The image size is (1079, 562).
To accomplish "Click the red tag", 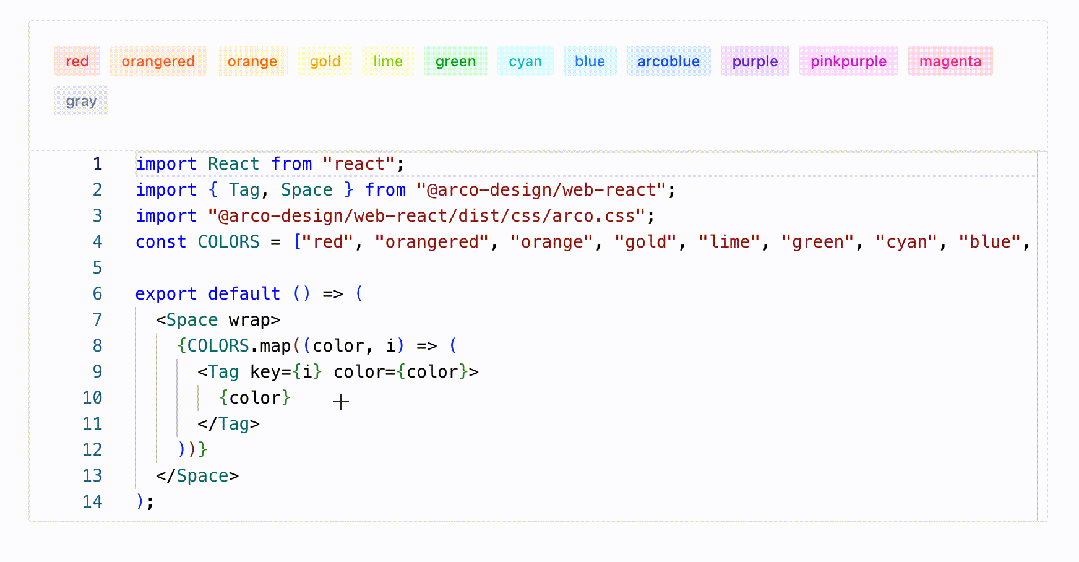I will click(x=77, y=61).
